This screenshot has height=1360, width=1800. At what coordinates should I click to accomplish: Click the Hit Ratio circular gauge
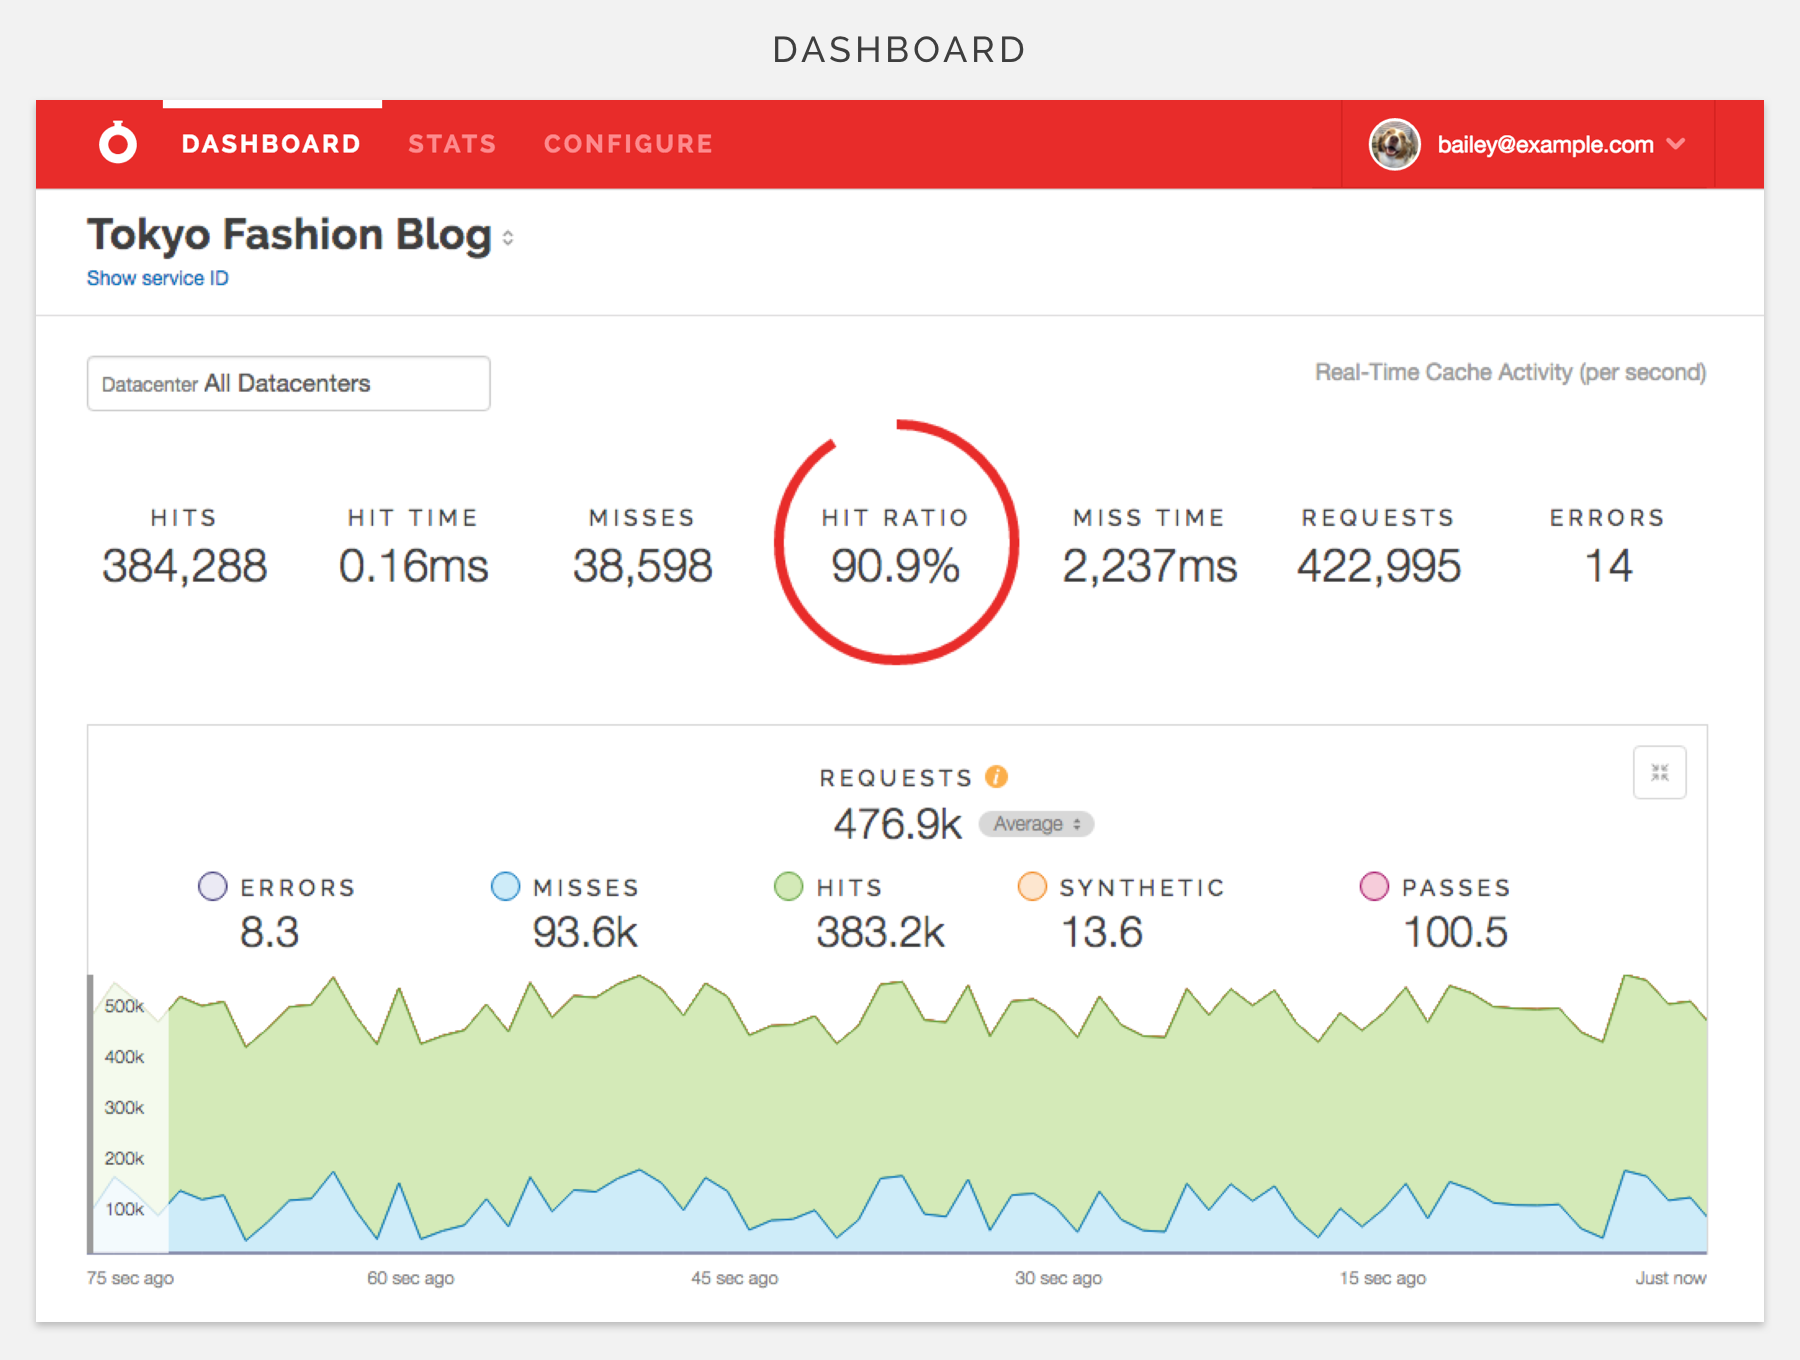coord(896,543)
